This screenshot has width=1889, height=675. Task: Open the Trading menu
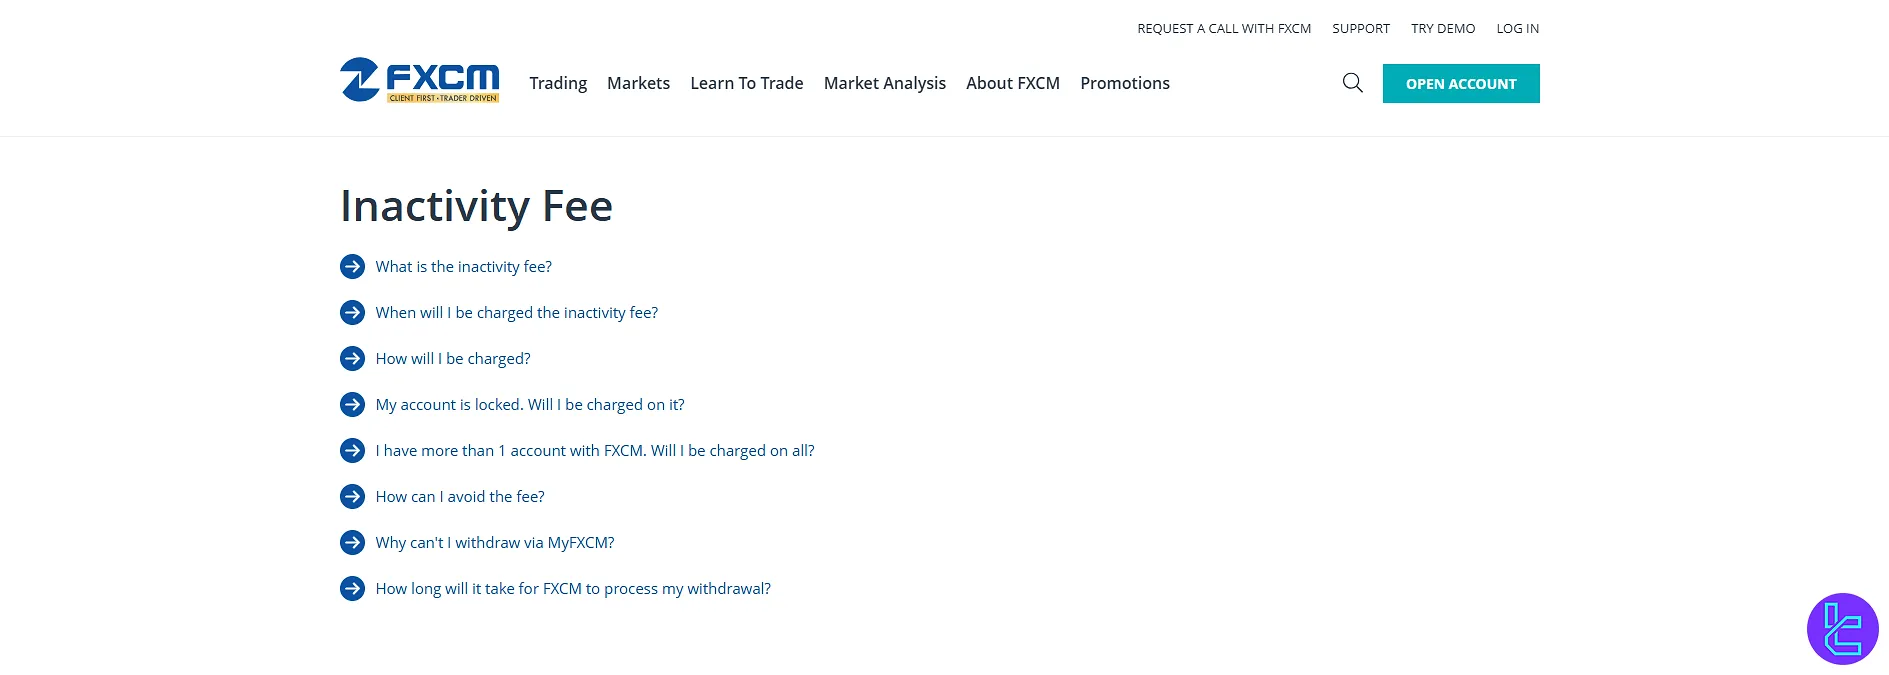point(558,83)
